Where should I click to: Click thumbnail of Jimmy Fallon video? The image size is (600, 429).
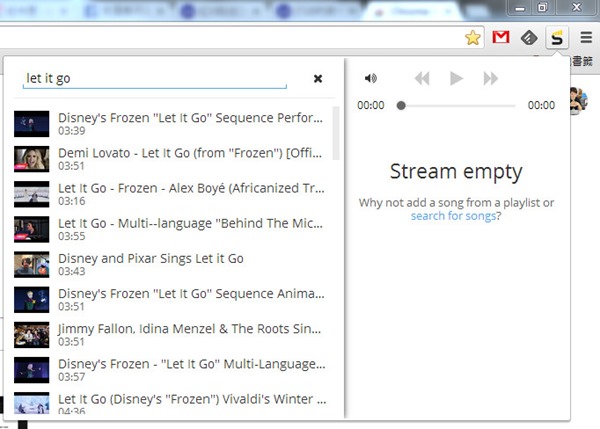[31, 335]
